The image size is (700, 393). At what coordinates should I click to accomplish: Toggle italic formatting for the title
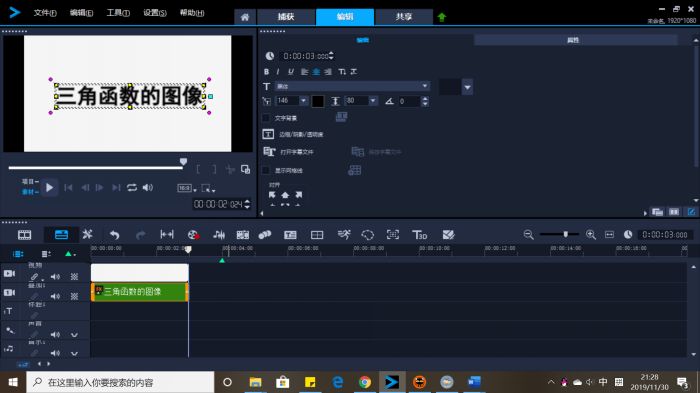click(x=278, y=71)
